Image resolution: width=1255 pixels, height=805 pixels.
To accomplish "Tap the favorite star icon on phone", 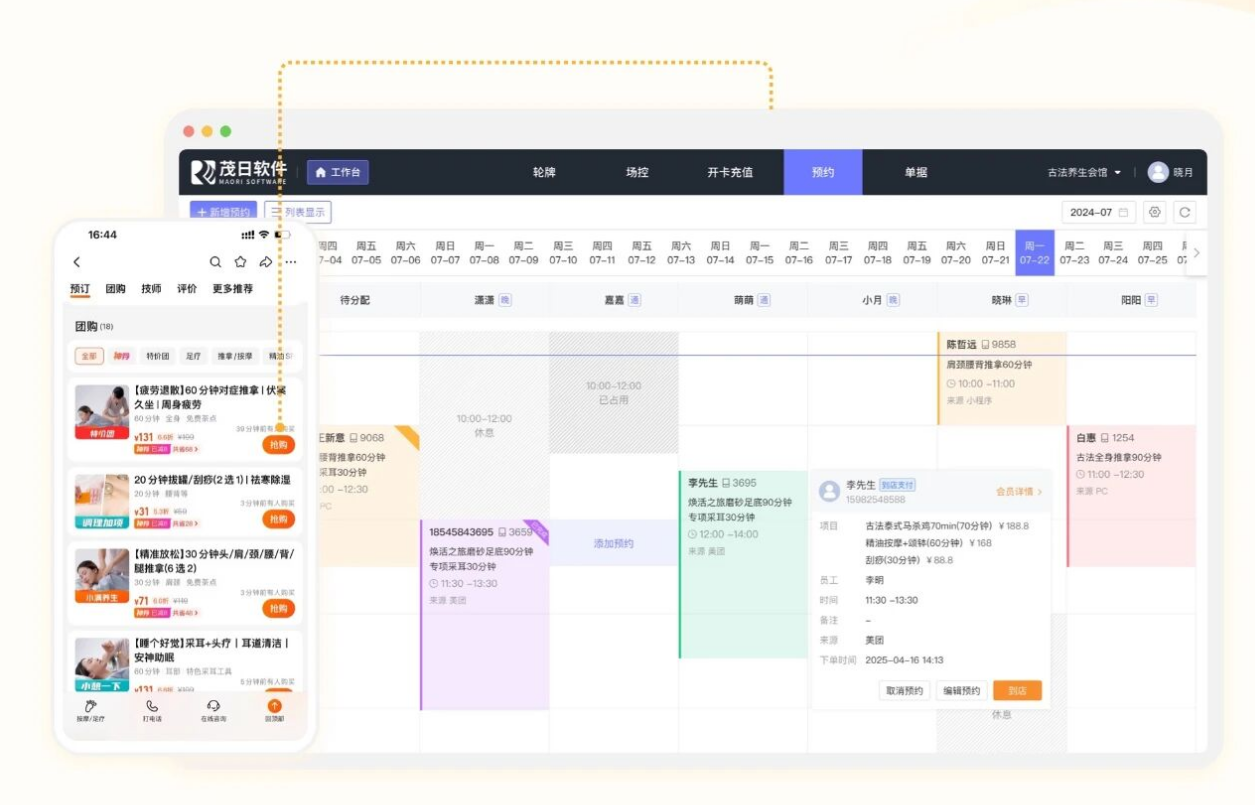I will click(x=240, y=262).
